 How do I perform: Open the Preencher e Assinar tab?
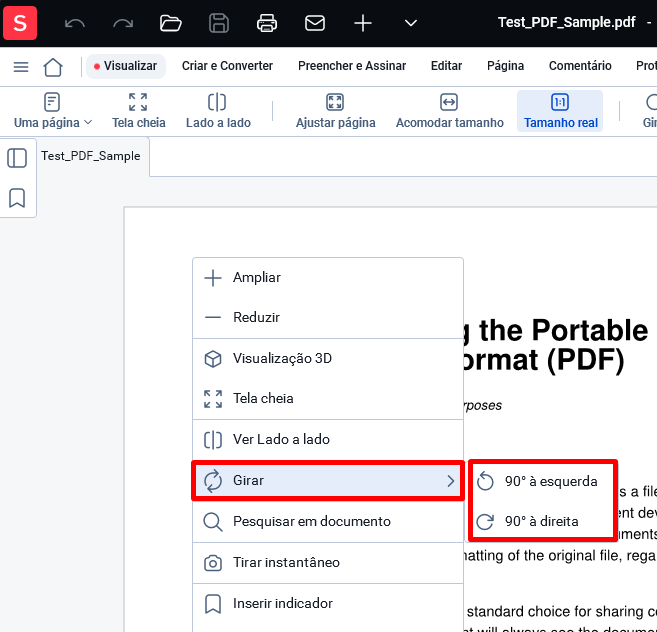point(352,66)
